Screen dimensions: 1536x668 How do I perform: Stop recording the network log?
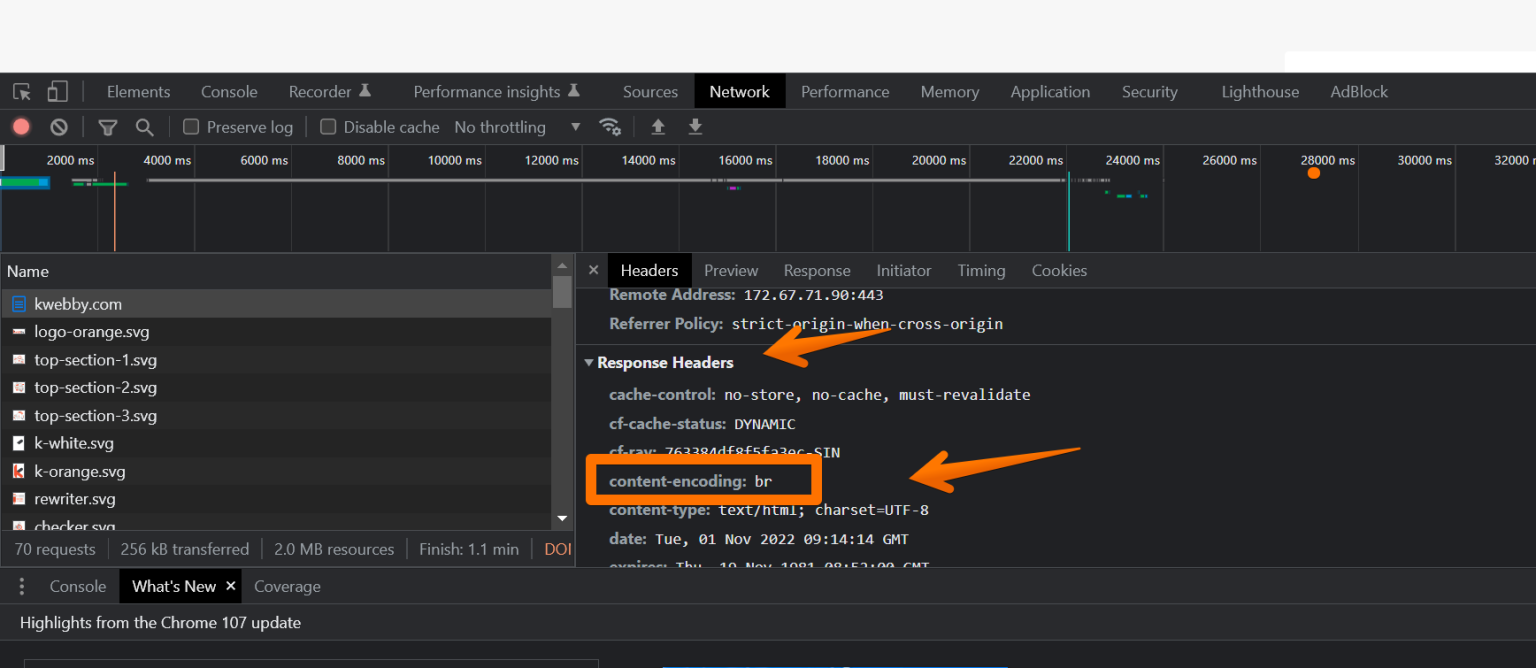click(x=20, y=126)
